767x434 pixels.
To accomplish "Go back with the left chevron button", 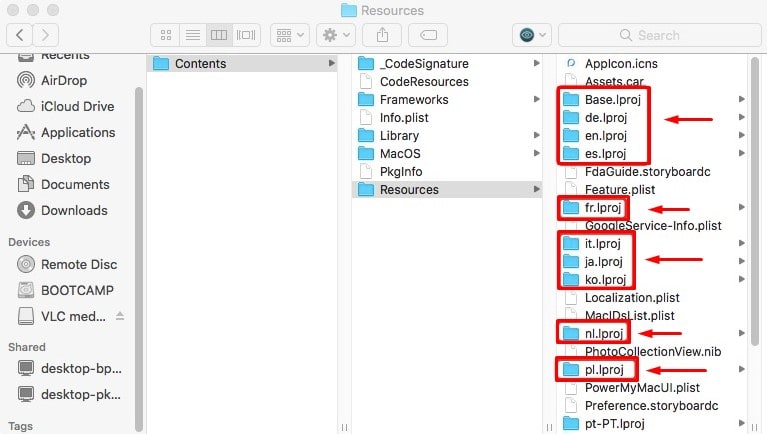I will (20, 35).
